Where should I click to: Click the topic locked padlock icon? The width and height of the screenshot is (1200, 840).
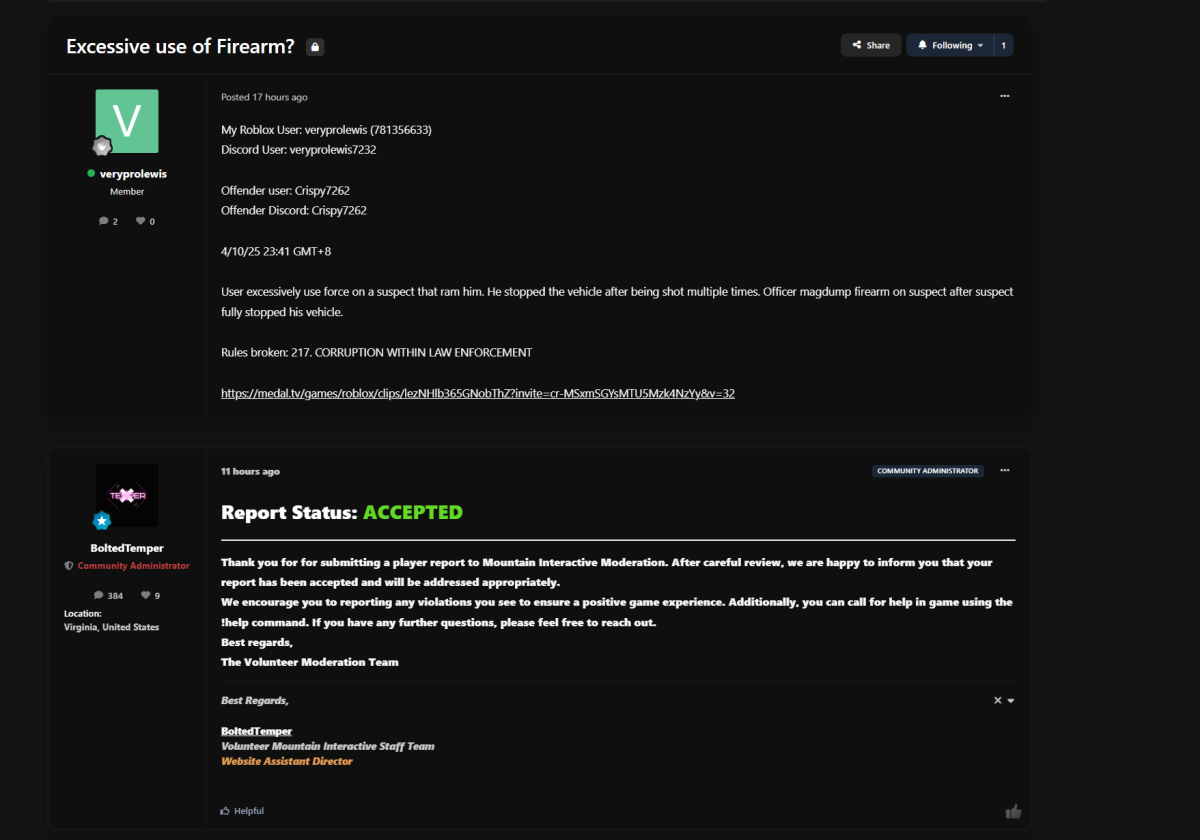click(315, 47)
